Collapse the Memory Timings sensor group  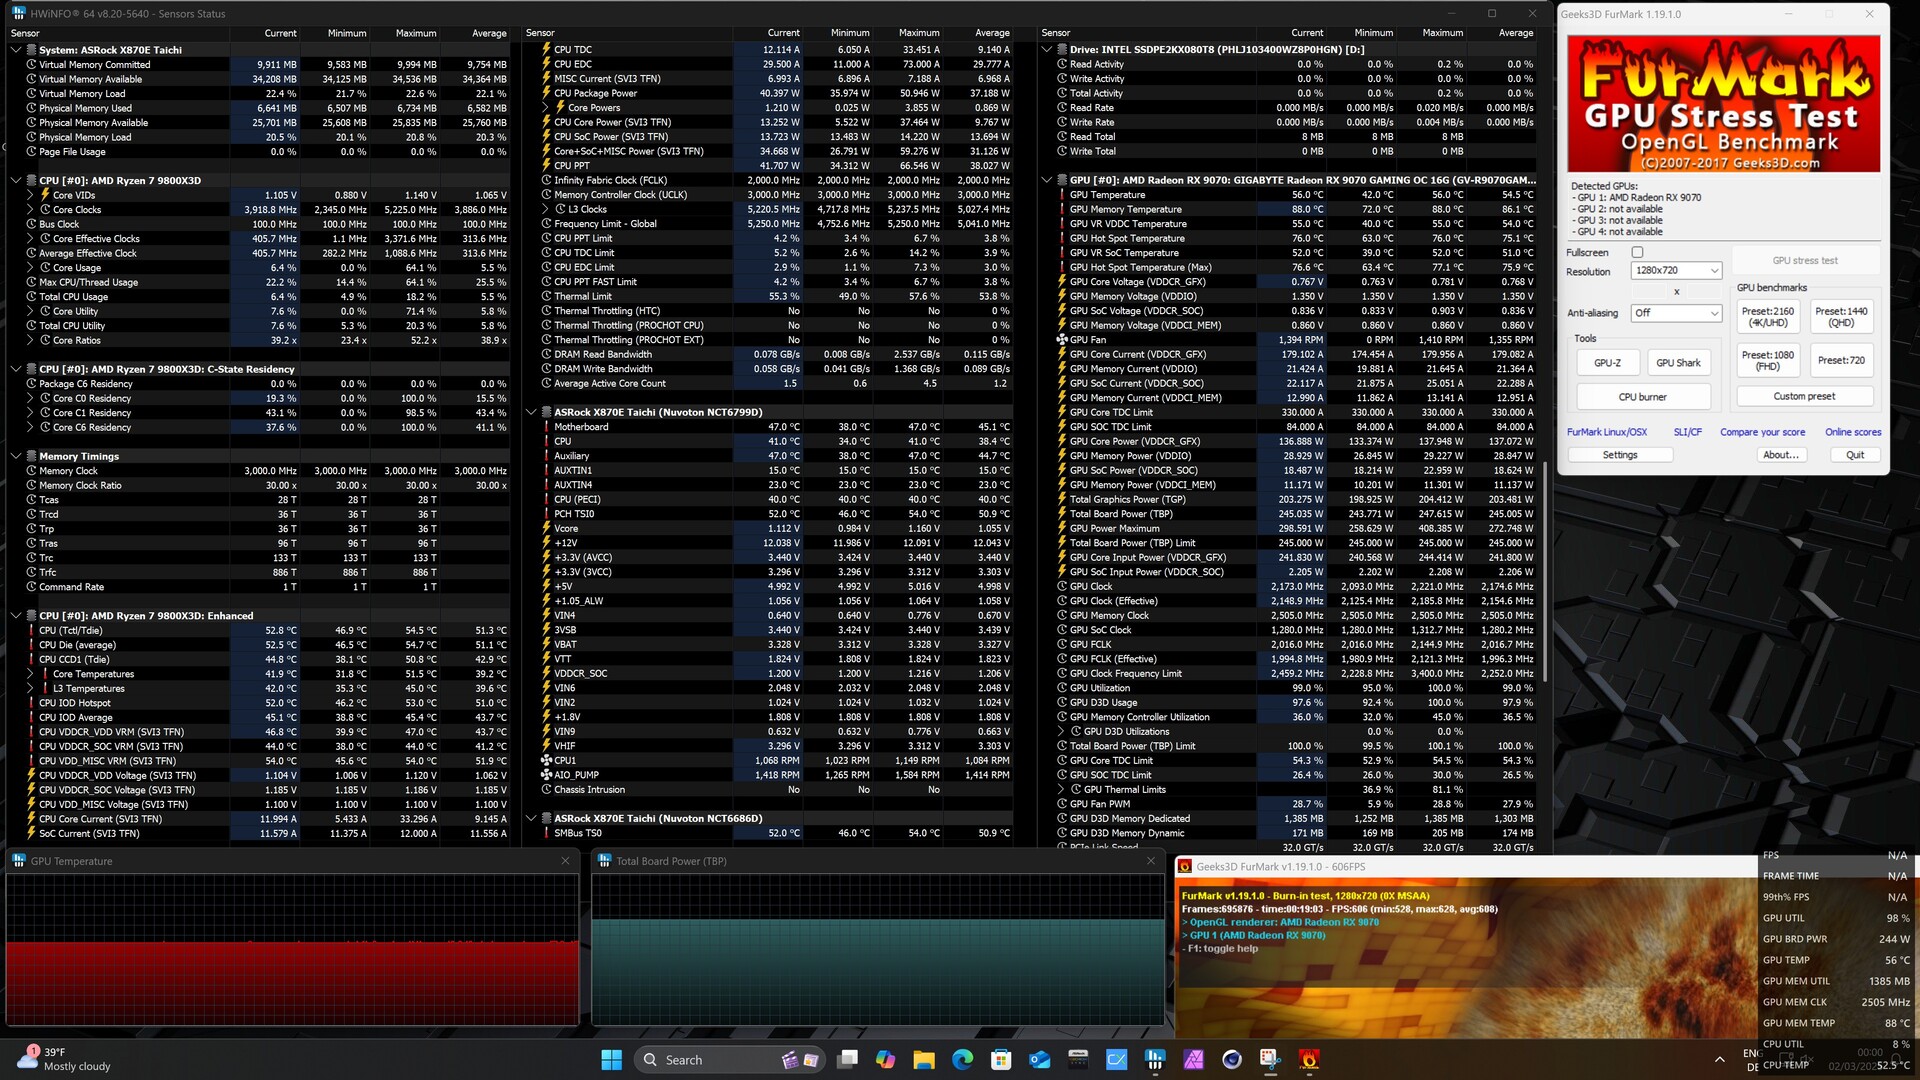coord(16,456)
